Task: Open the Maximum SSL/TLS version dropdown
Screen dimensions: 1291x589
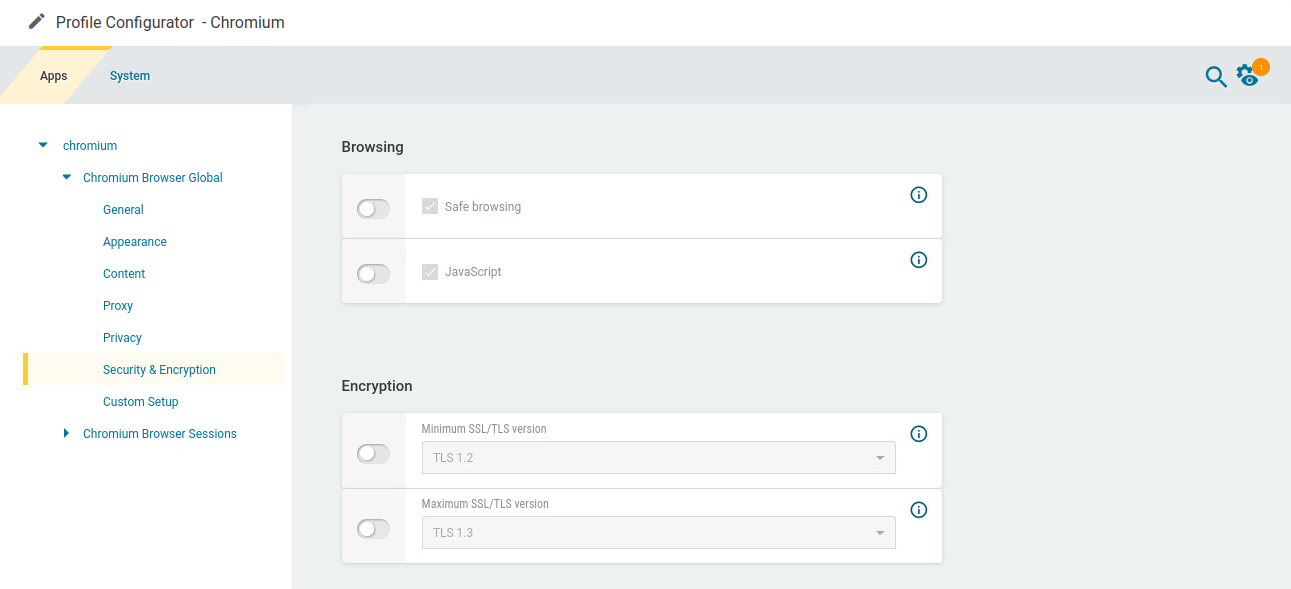Action: 658,533
